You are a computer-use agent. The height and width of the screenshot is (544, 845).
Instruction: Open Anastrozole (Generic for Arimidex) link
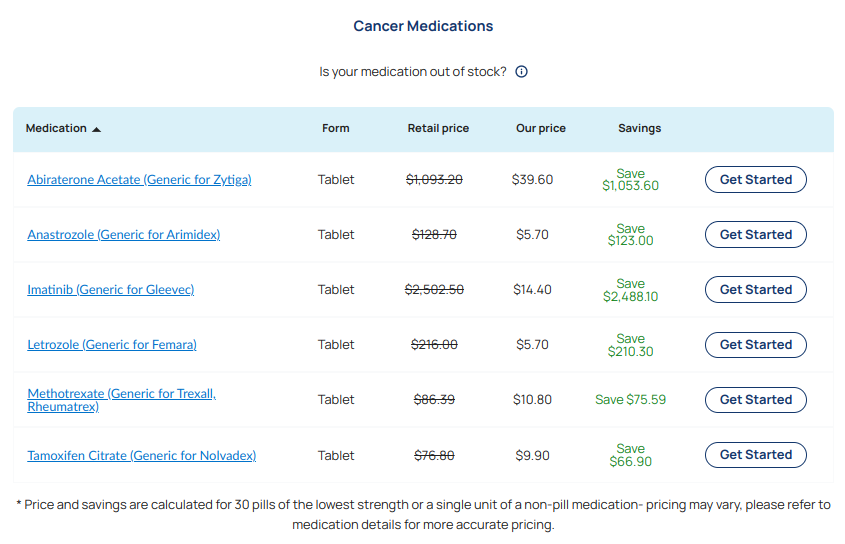click(x=123, y=235)
